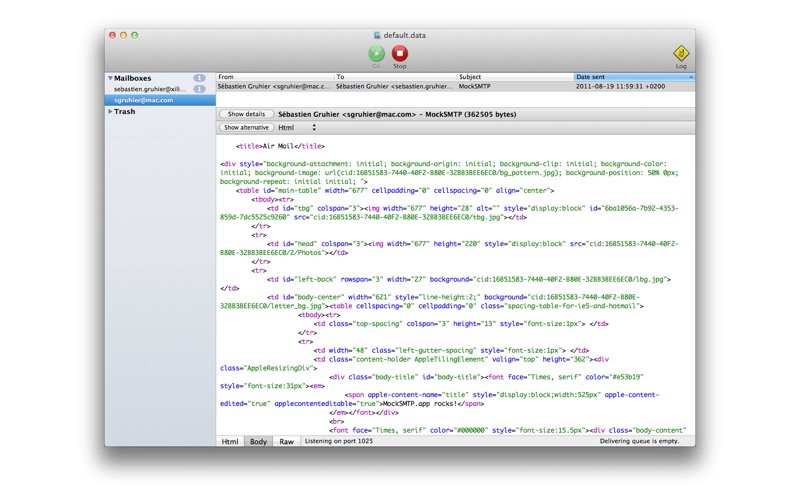Click the default.data document icon in the title bar

point(377,35)
